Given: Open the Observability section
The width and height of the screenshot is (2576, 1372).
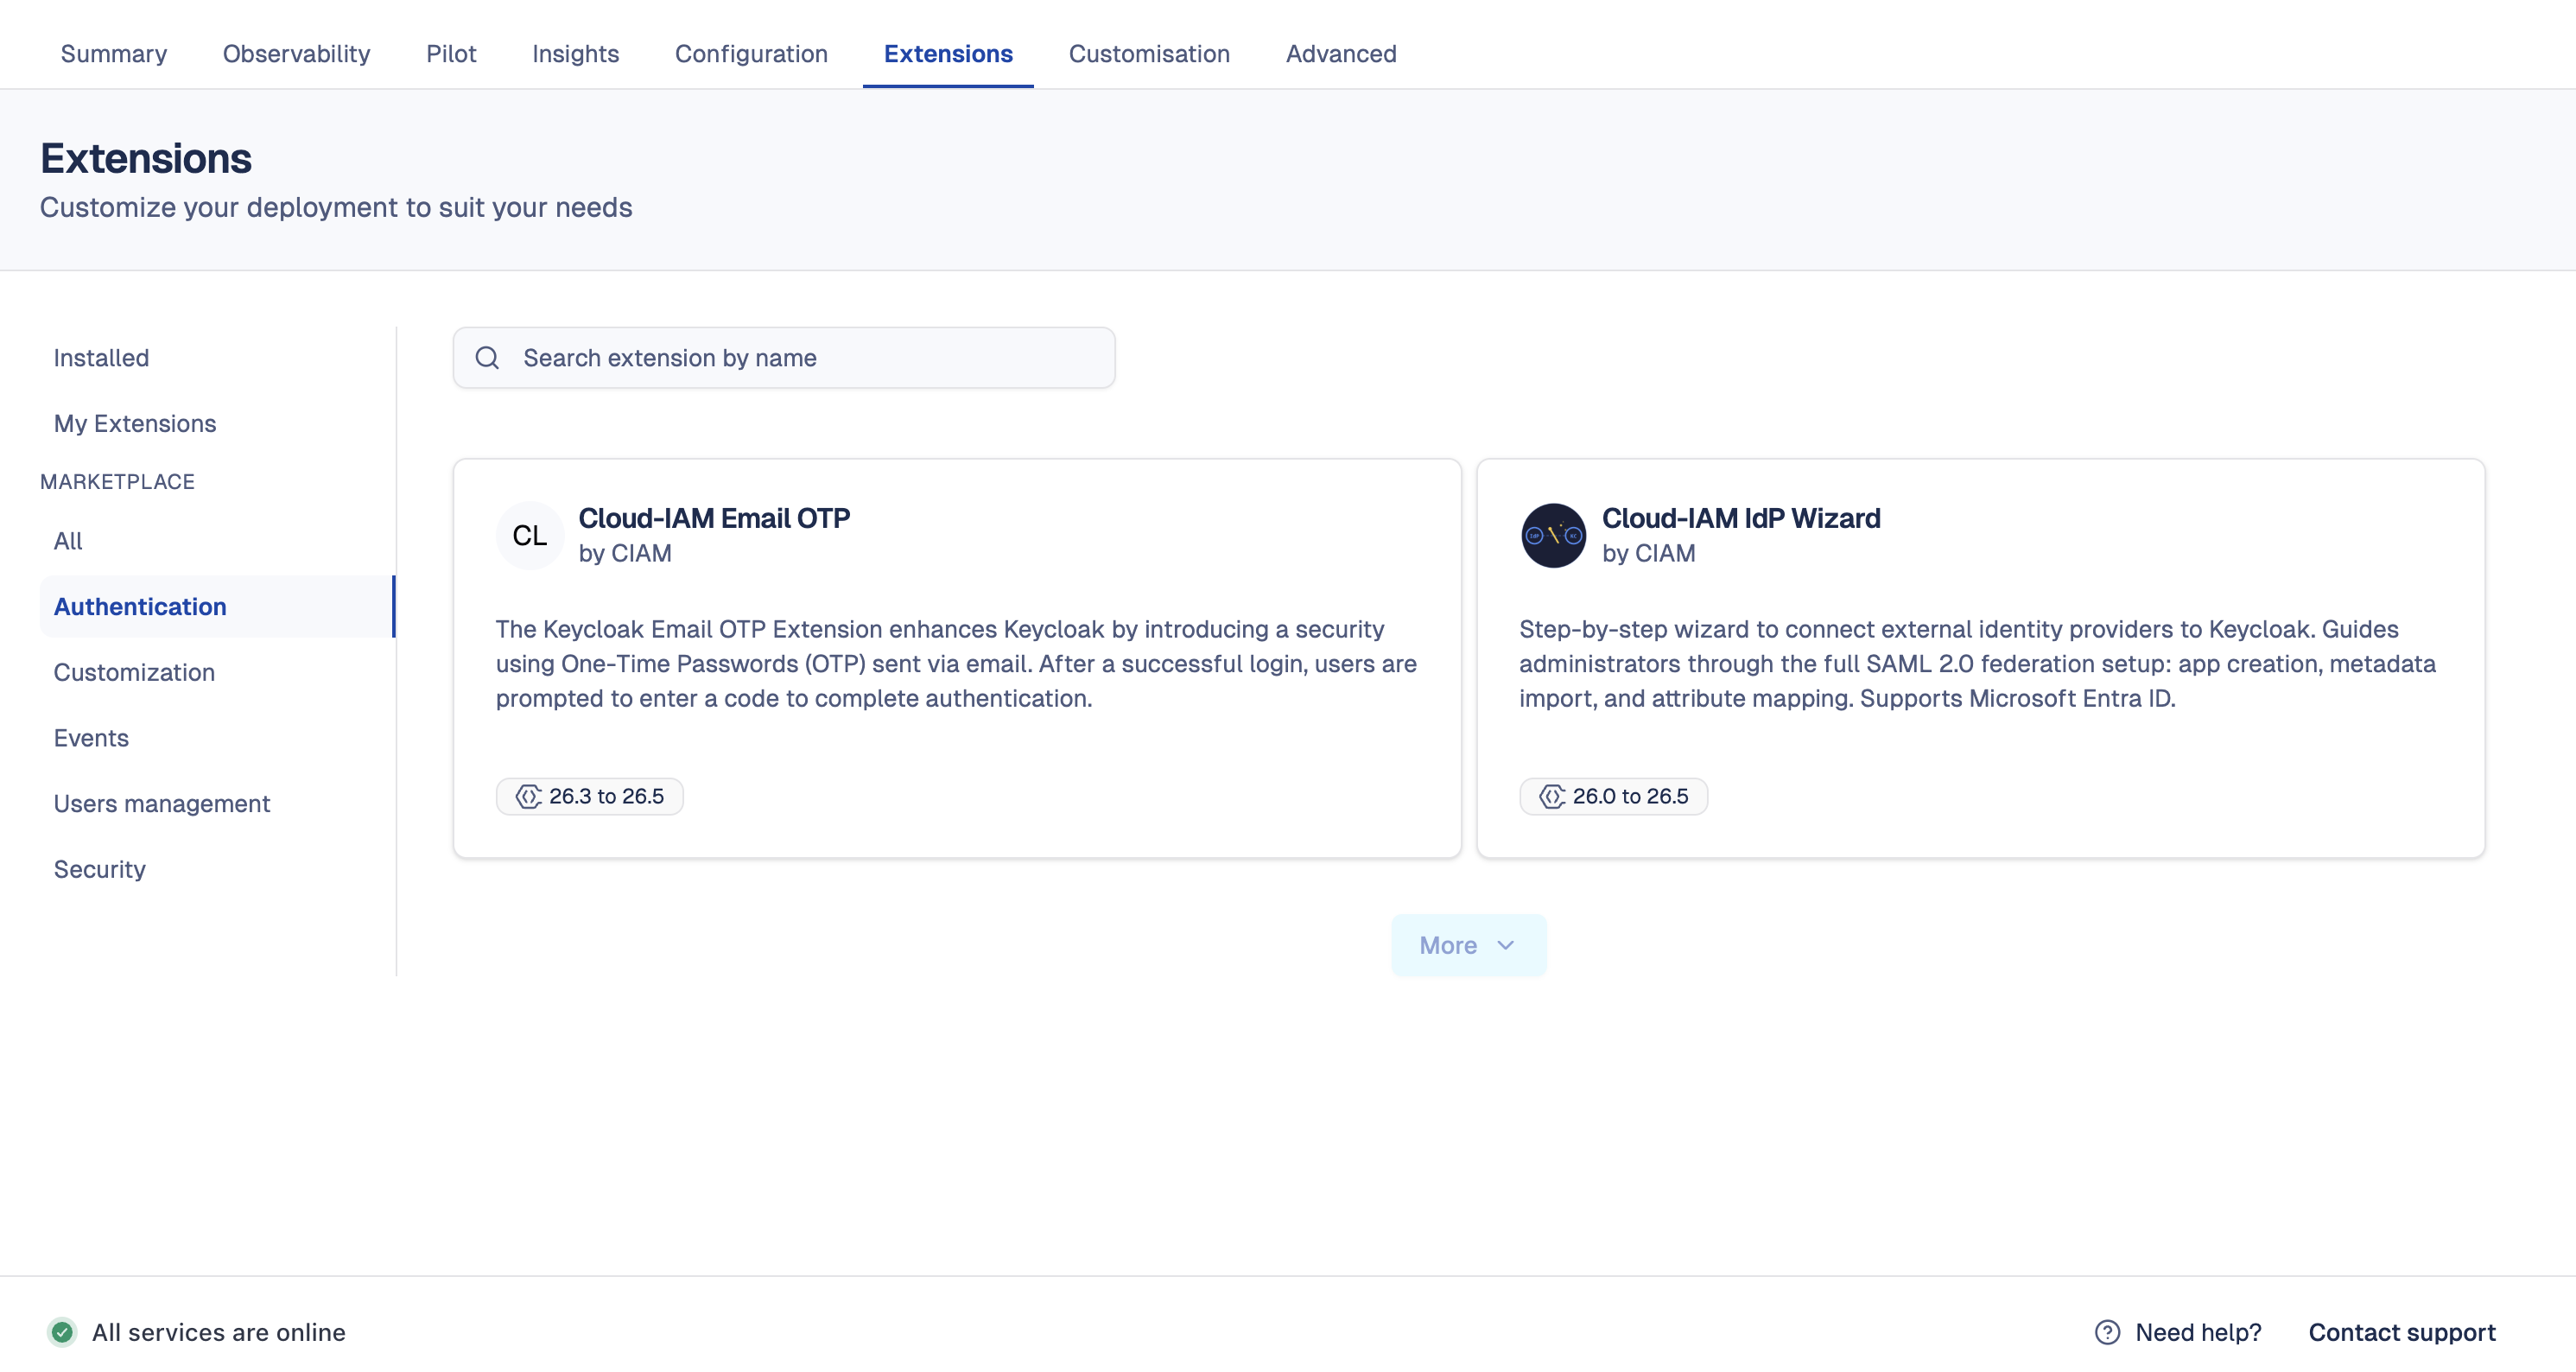Looking at the screenshot, I should (x=295, y=54).
